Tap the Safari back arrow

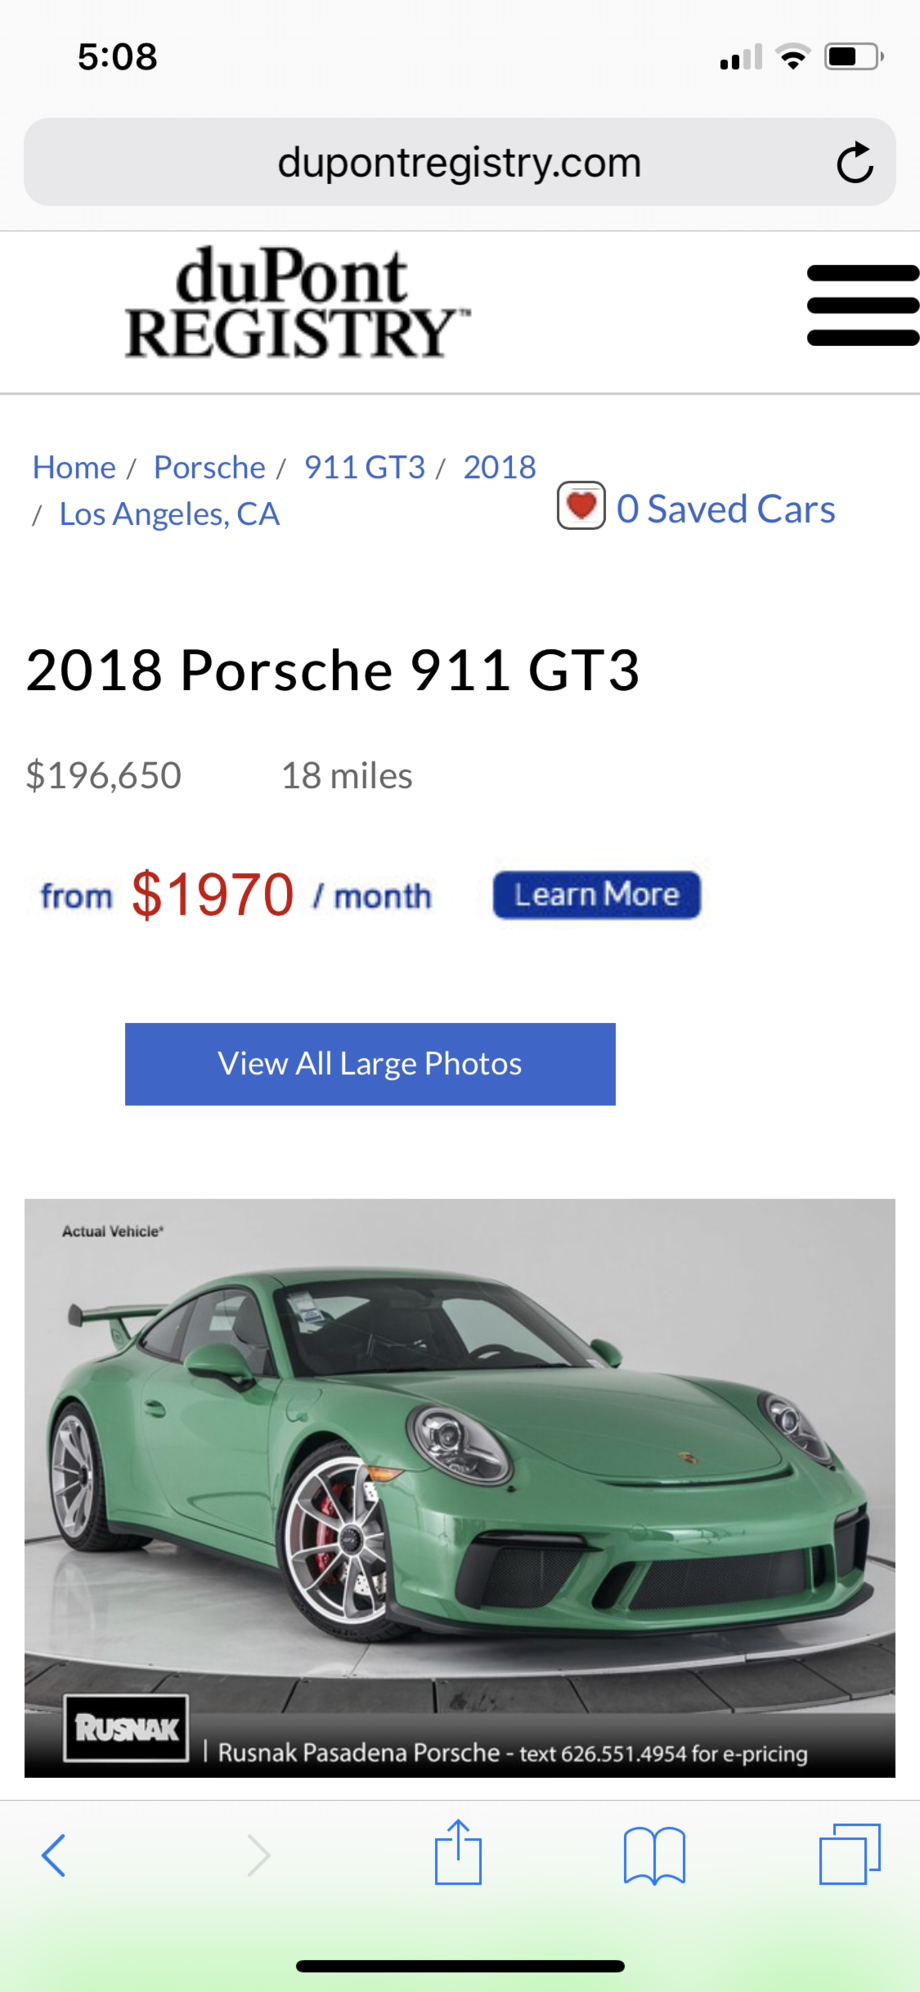coord(54,1856)
